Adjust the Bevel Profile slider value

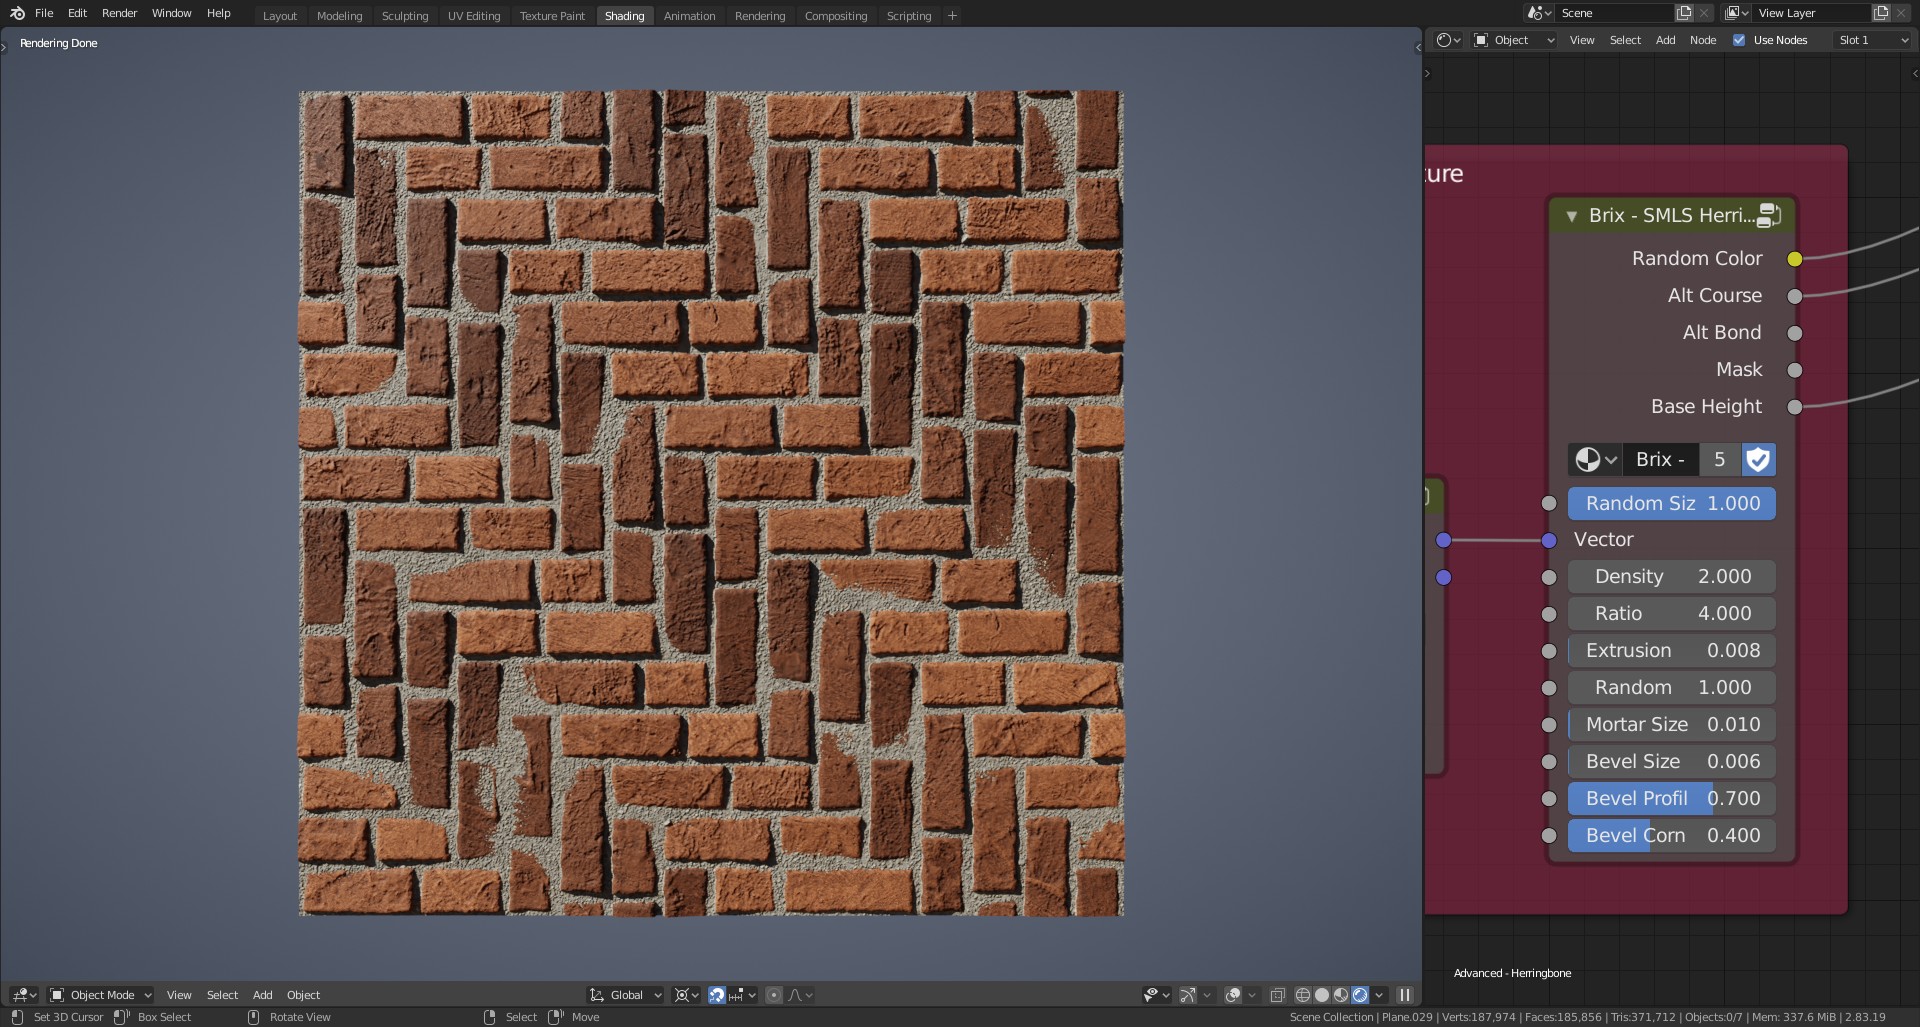(x=1671, y=798)
